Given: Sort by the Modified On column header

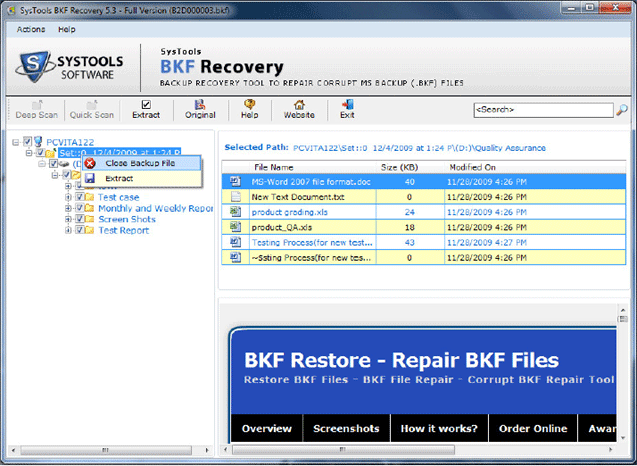Looking at the screenshot, I should [535, 167].
